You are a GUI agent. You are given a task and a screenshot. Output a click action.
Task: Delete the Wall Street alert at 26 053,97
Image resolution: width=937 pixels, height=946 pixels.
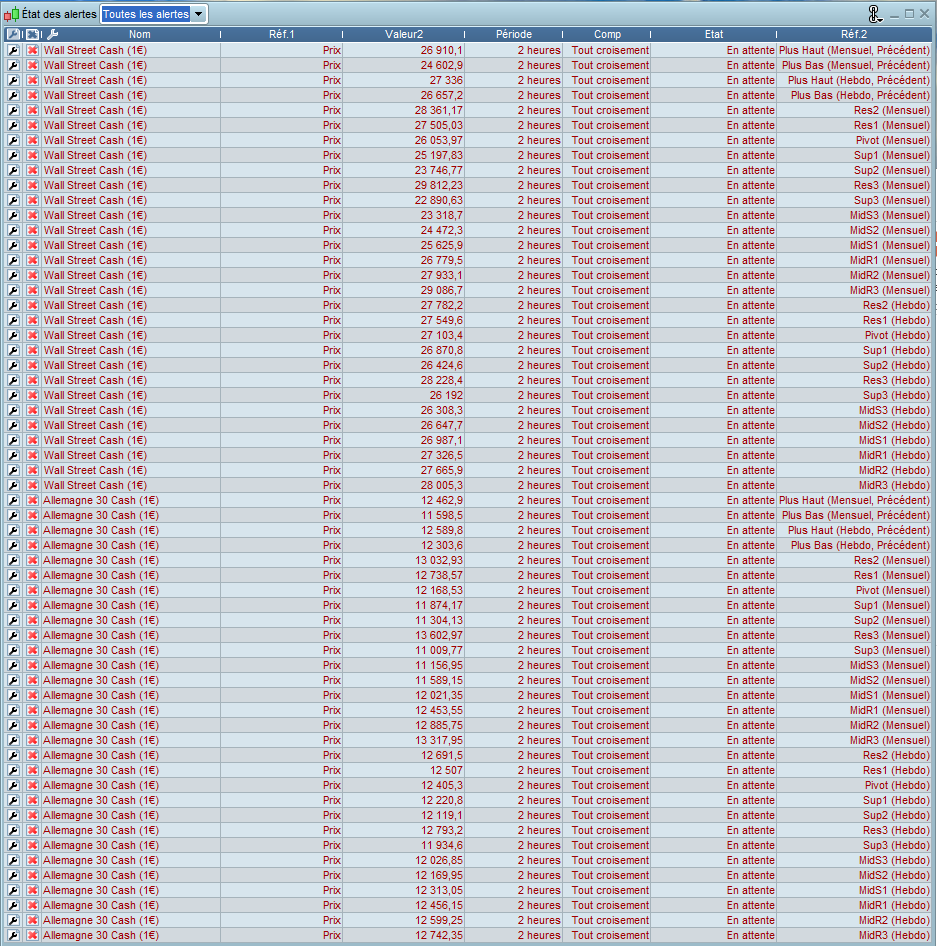pos(33,140)
